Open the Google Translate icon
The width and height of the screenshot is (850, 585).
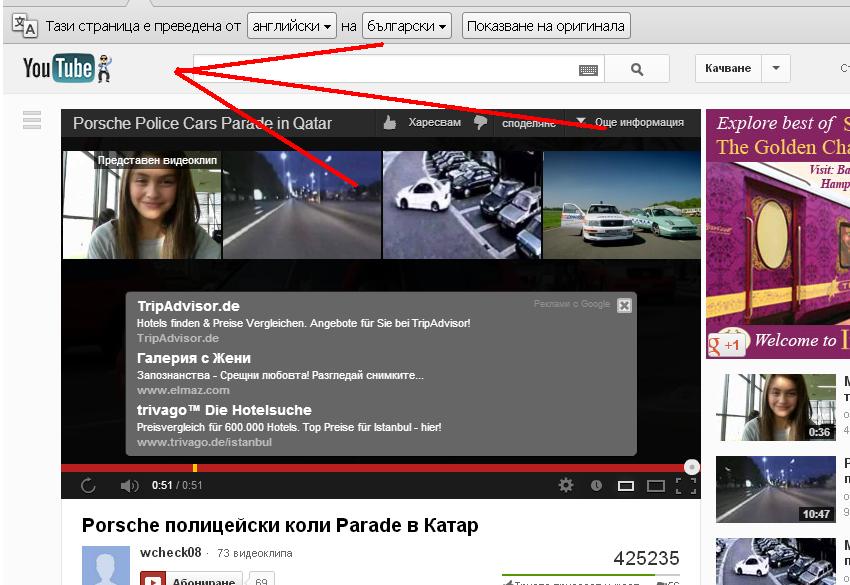tap(25, 25)
